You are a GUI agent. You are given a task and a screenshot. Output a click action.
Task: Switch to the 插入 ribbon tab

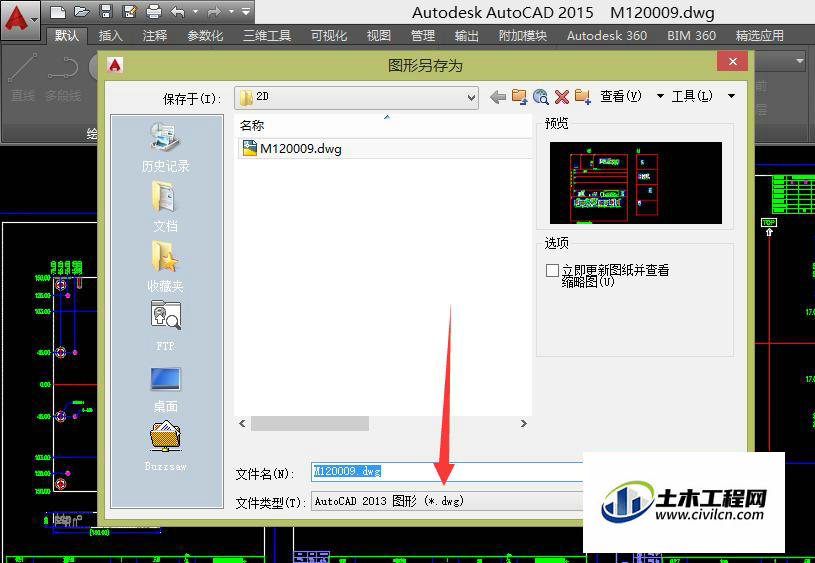pos(111,35)
